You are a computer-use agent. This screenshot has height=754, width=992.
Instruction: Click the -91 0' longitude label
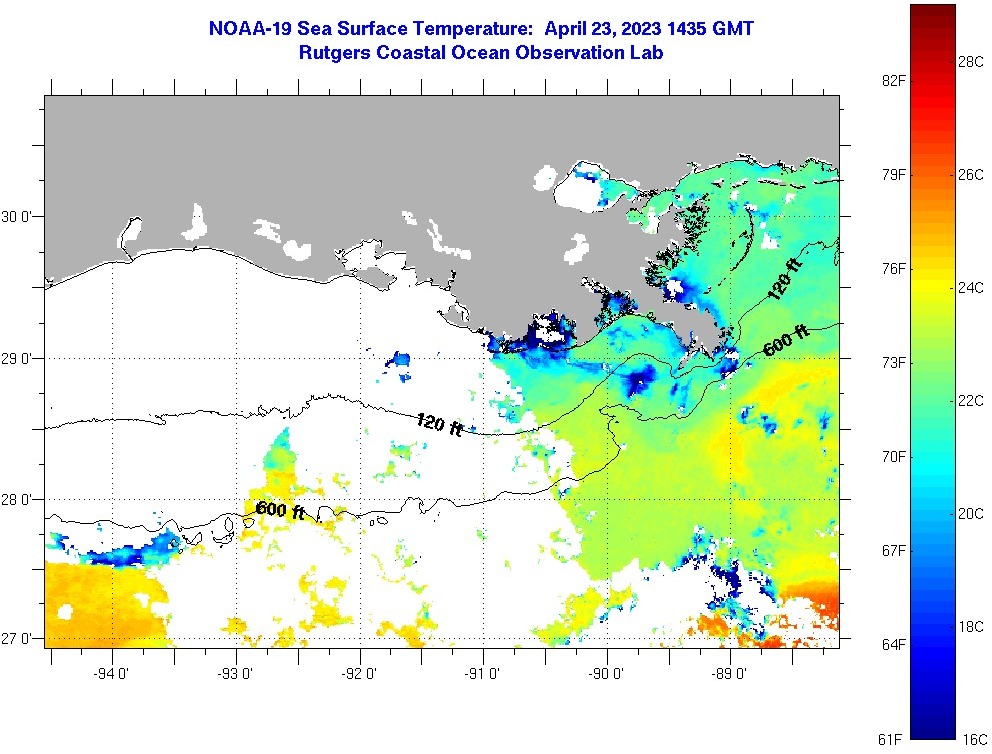pos(482,674)
